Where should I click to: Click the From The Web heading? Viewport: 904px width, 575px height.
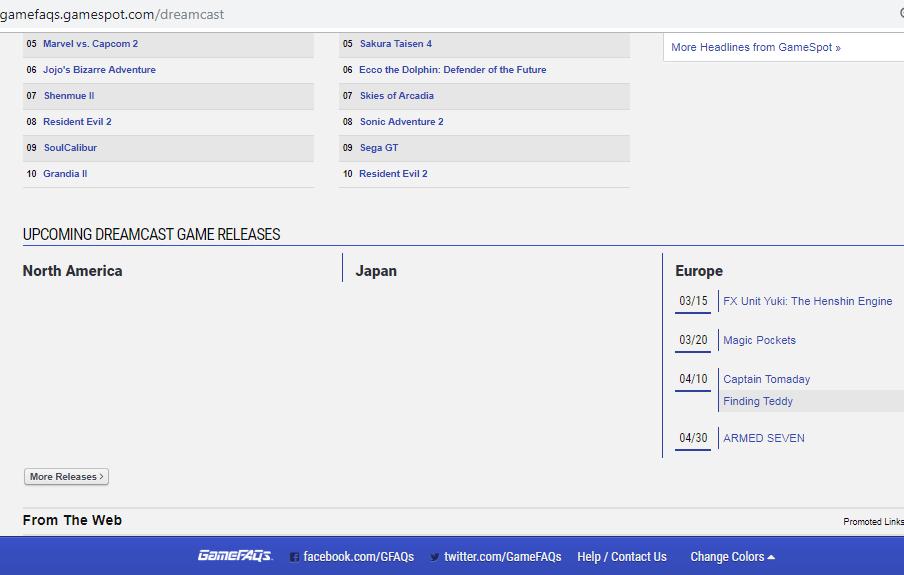click(72, 520)
